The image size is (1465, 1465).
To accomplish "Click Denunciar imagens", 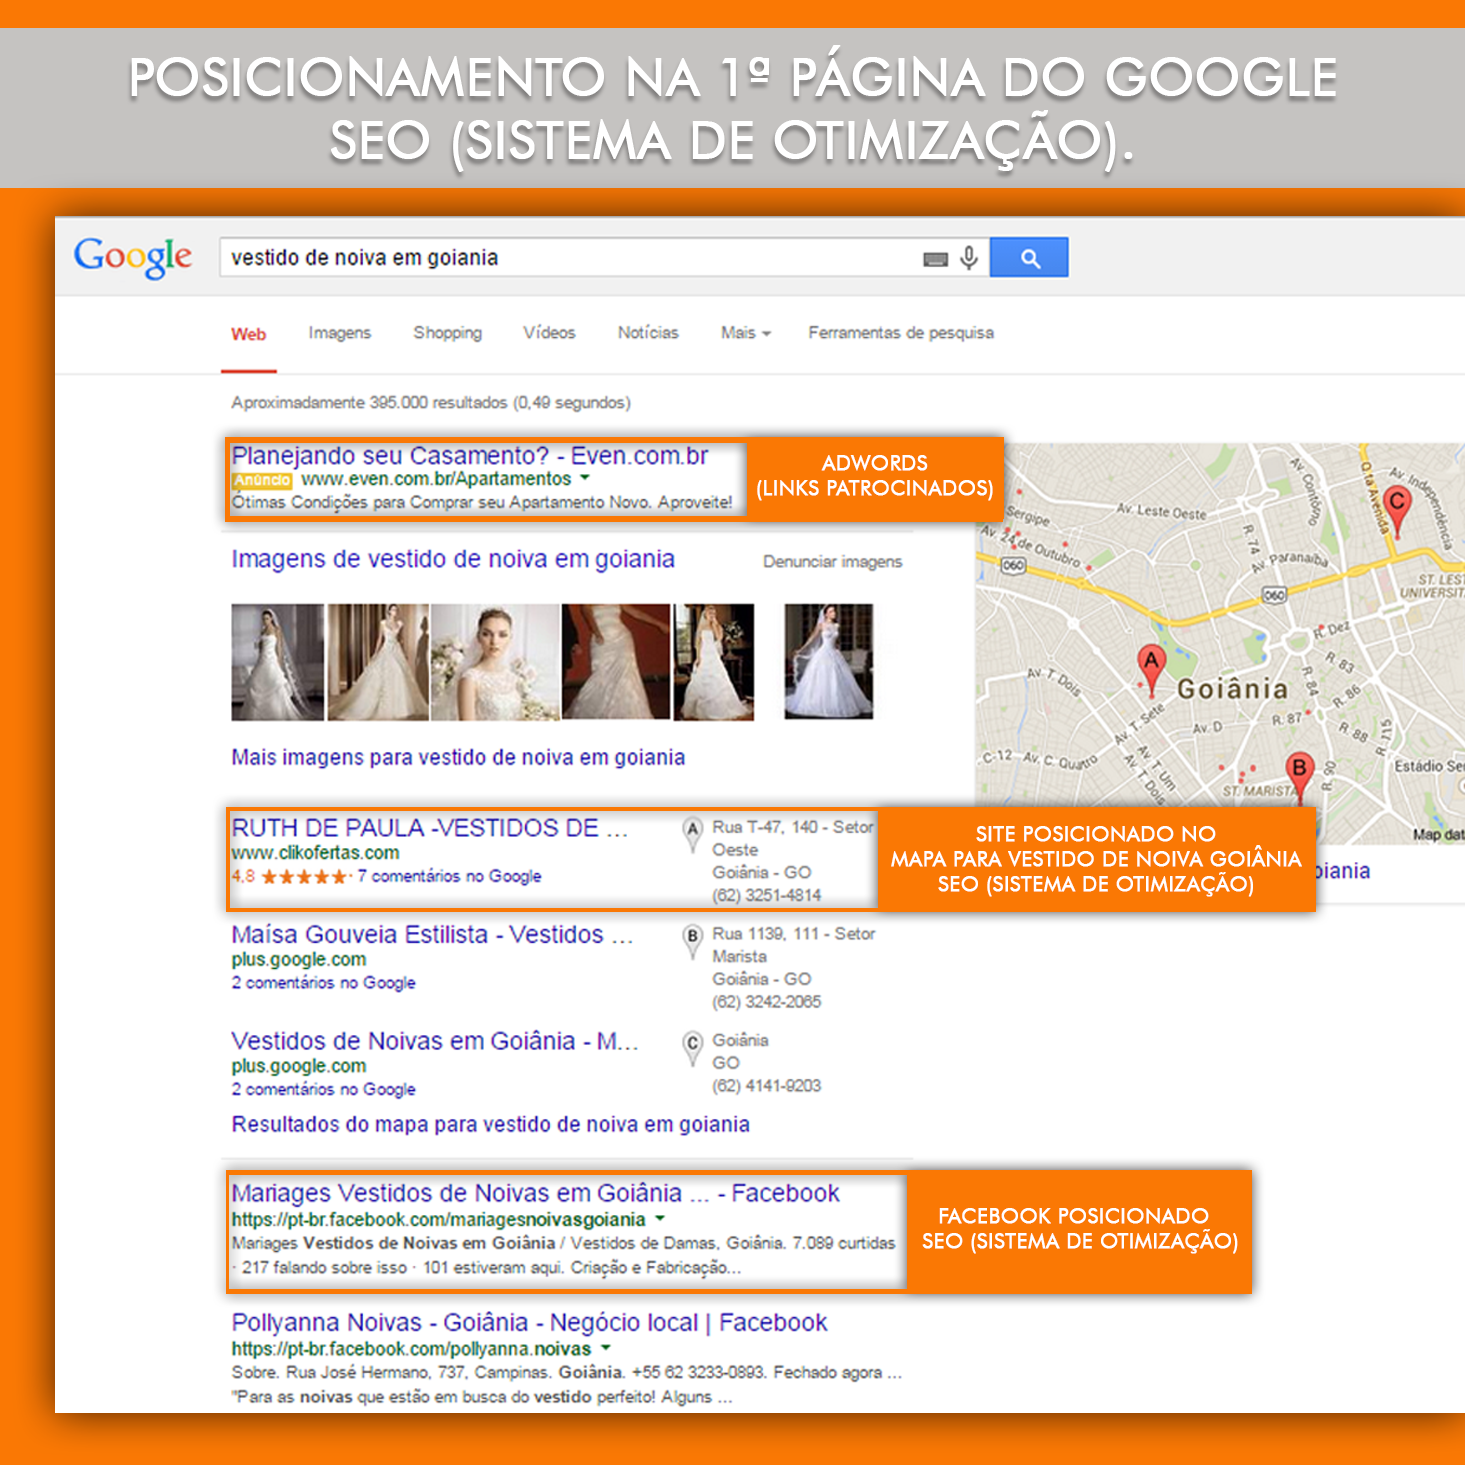I will click(x=833, y=562).
